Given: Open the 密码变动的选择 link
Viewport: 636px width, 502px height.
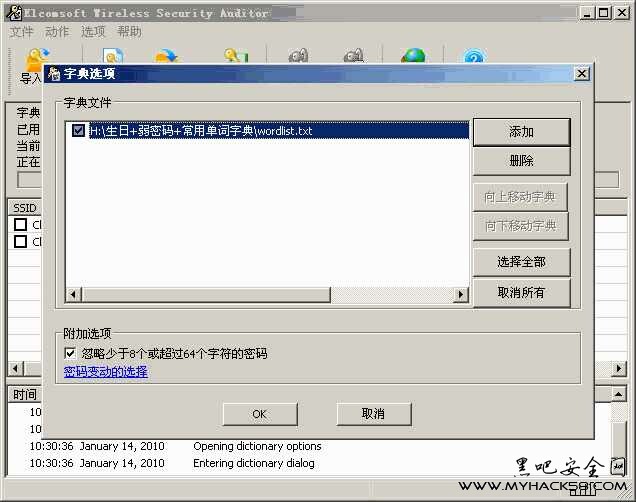Looking at the screenshot, I should pyautogui.click(x=105, y=371).
